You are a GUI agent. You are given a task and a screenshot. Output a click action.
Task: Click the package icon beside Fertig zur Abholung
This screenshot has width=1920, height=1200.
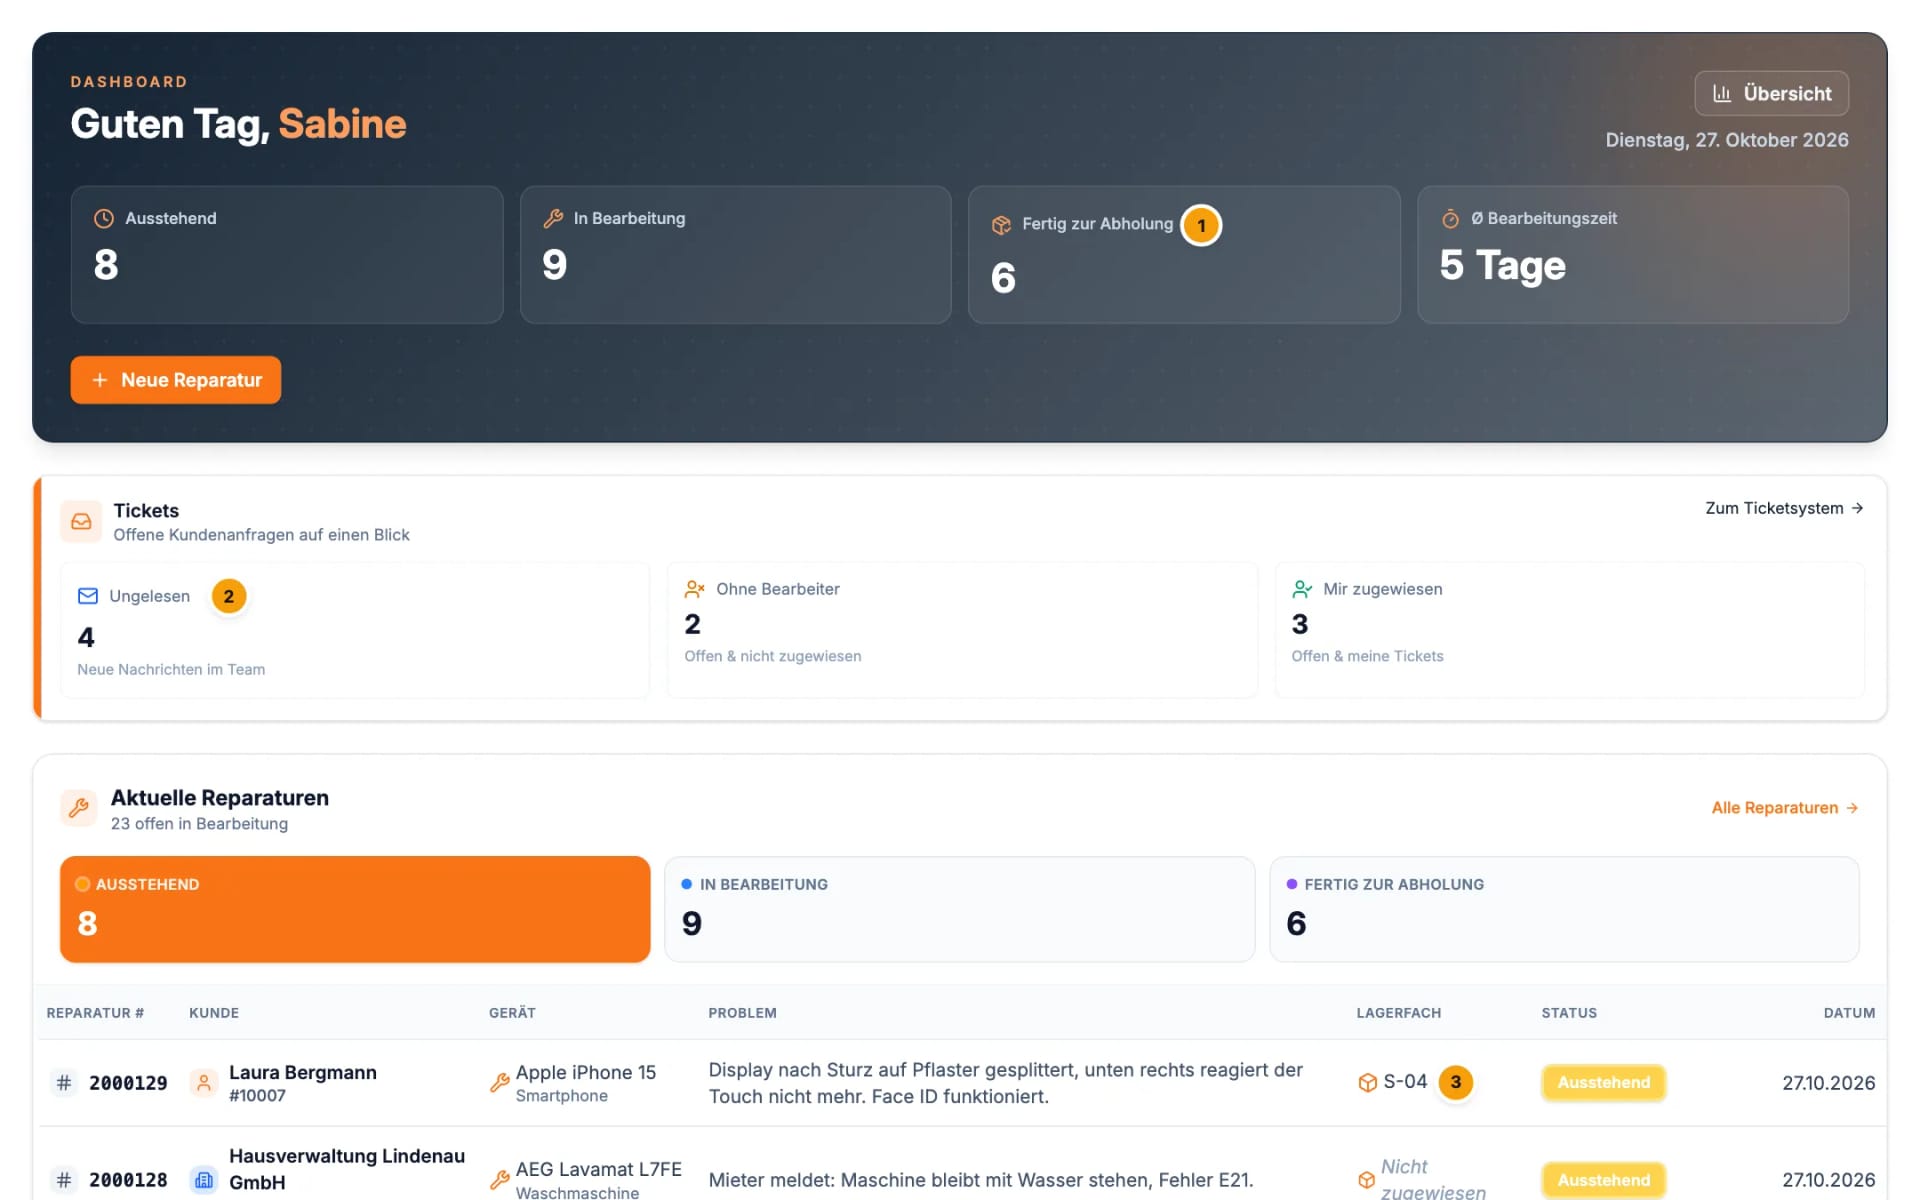pos(1001,225)
